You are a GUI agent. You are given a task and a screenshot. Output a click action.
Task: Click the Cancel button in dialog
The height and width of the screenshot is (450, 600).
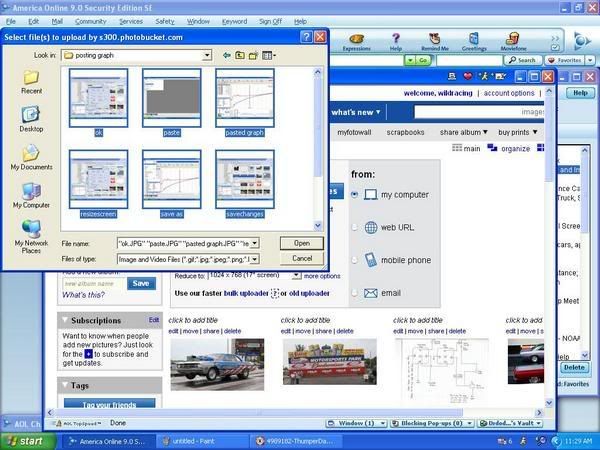click(302, 259)
